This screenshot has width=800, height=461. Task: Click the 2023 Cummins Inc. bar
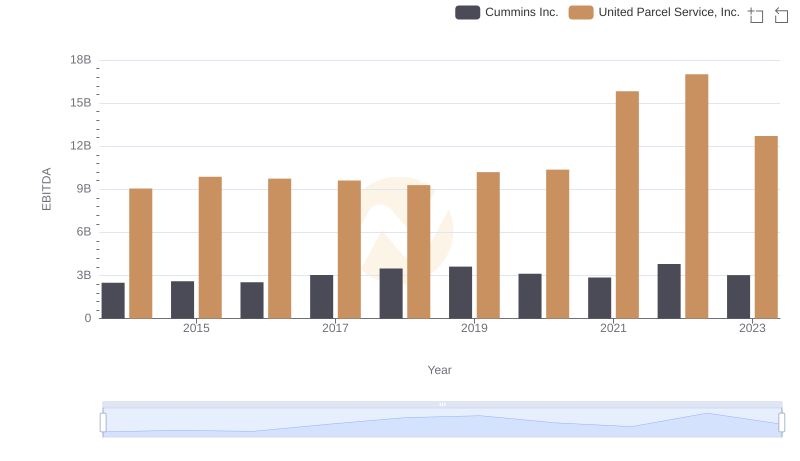(x=738, y=297)
